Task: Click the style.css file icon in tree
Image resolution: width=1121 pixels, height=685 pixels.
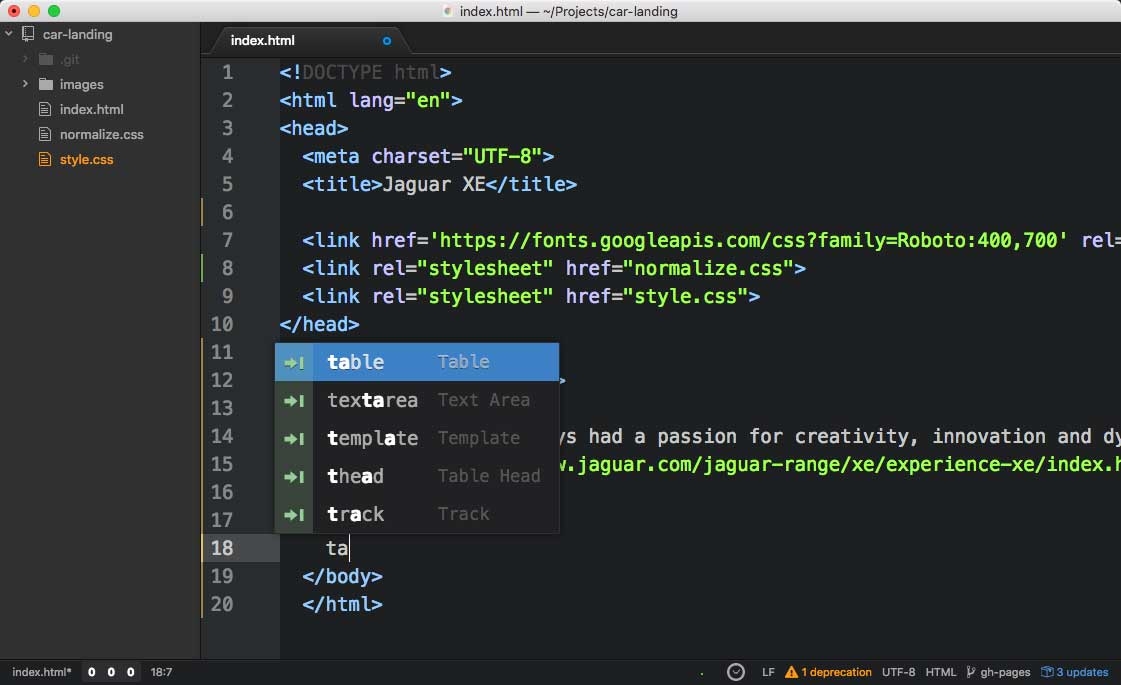Action: [44, 159]
